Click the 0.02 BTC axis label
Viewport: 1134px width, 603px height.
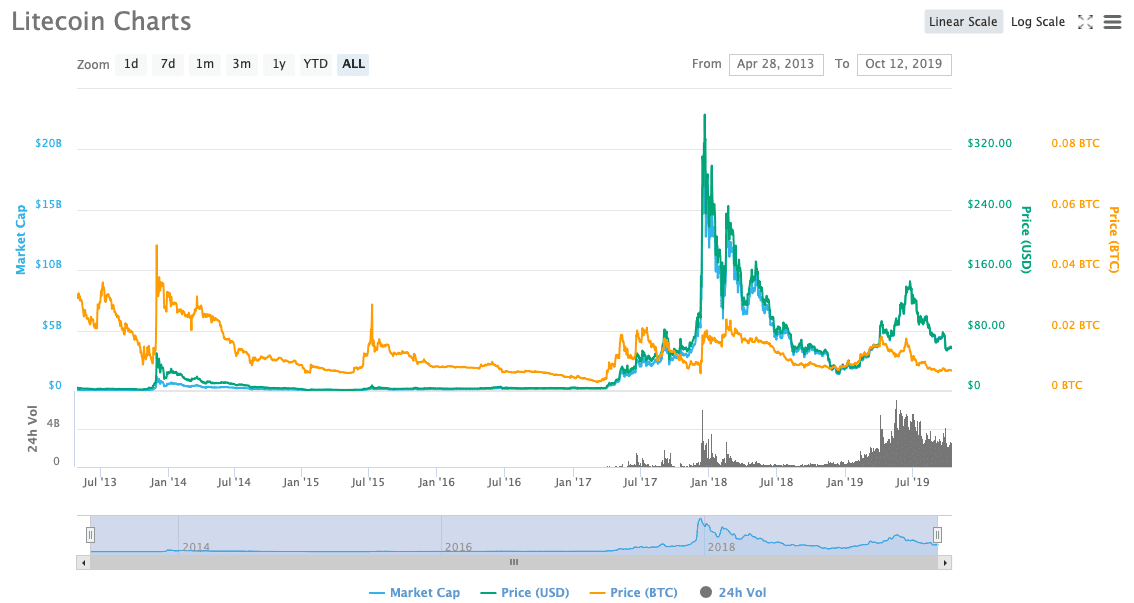[x=1075, y=325]
